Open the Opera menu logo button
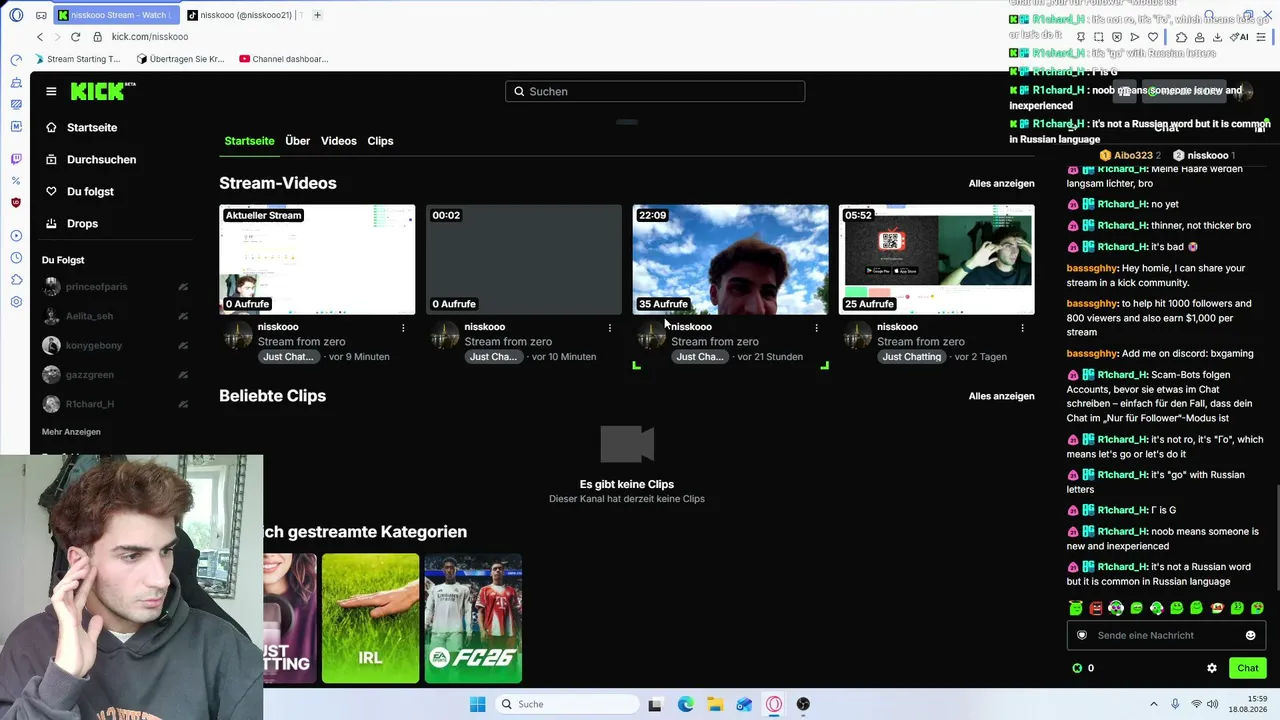1280x720 pixels. click(x=16, y=15)
